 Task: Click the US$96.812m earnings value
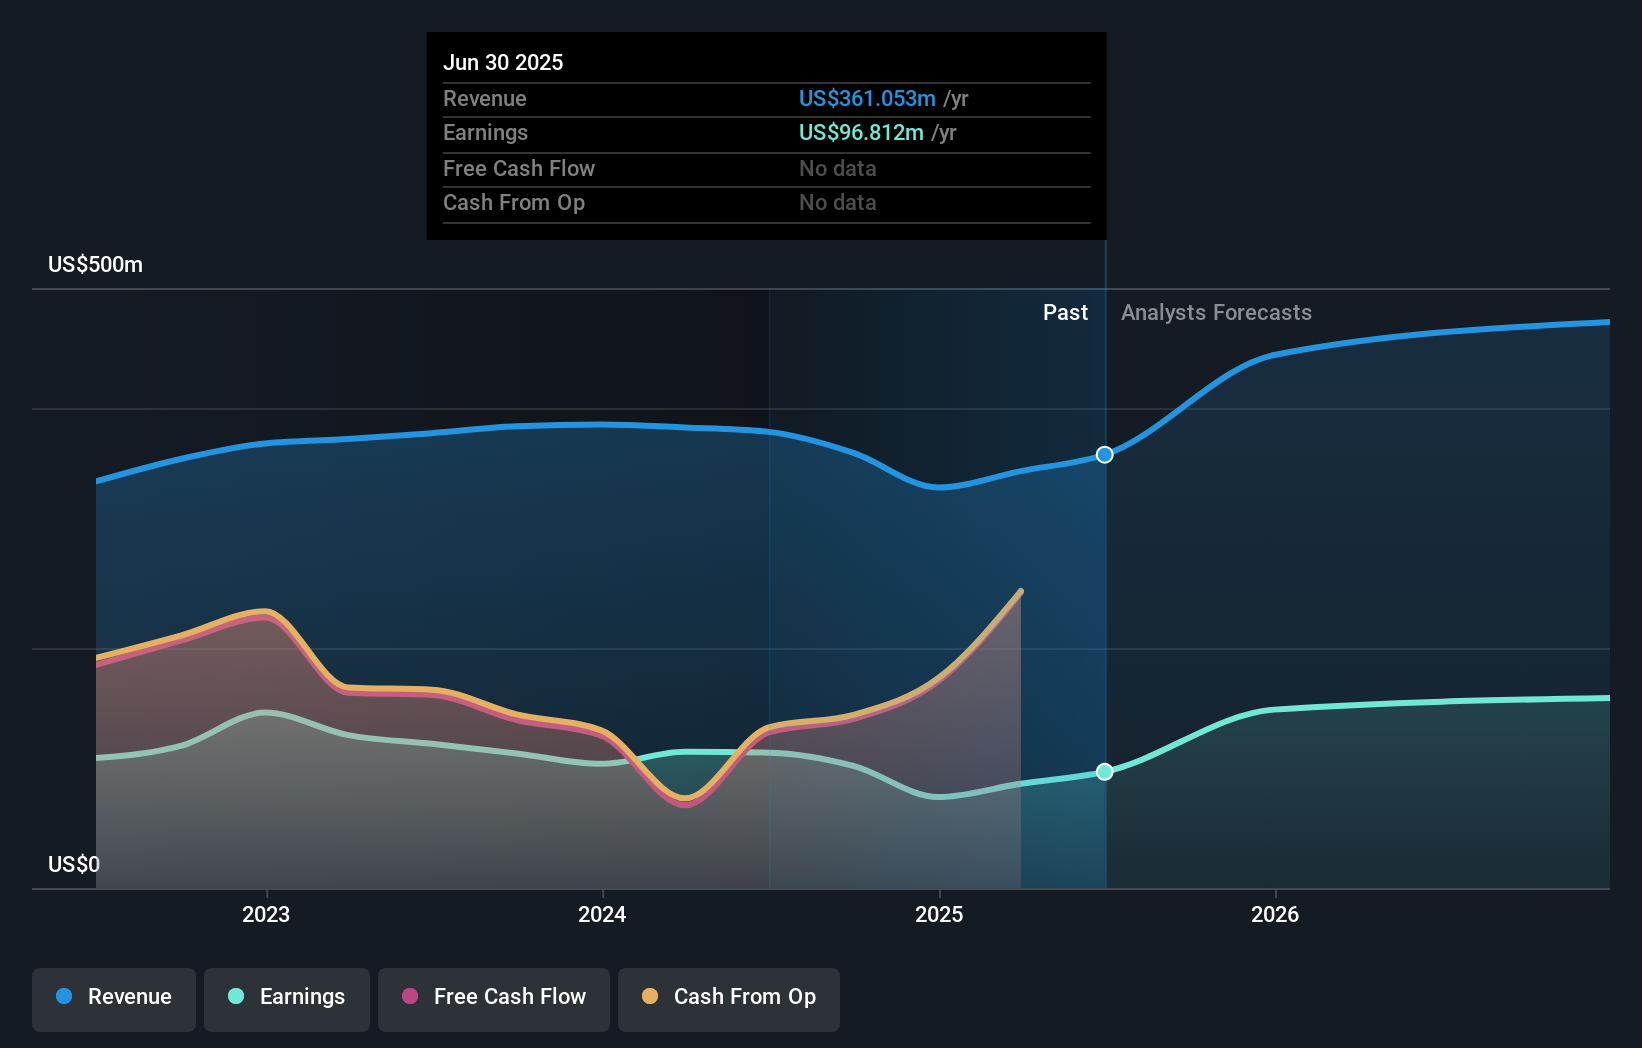tap(861, 133)
